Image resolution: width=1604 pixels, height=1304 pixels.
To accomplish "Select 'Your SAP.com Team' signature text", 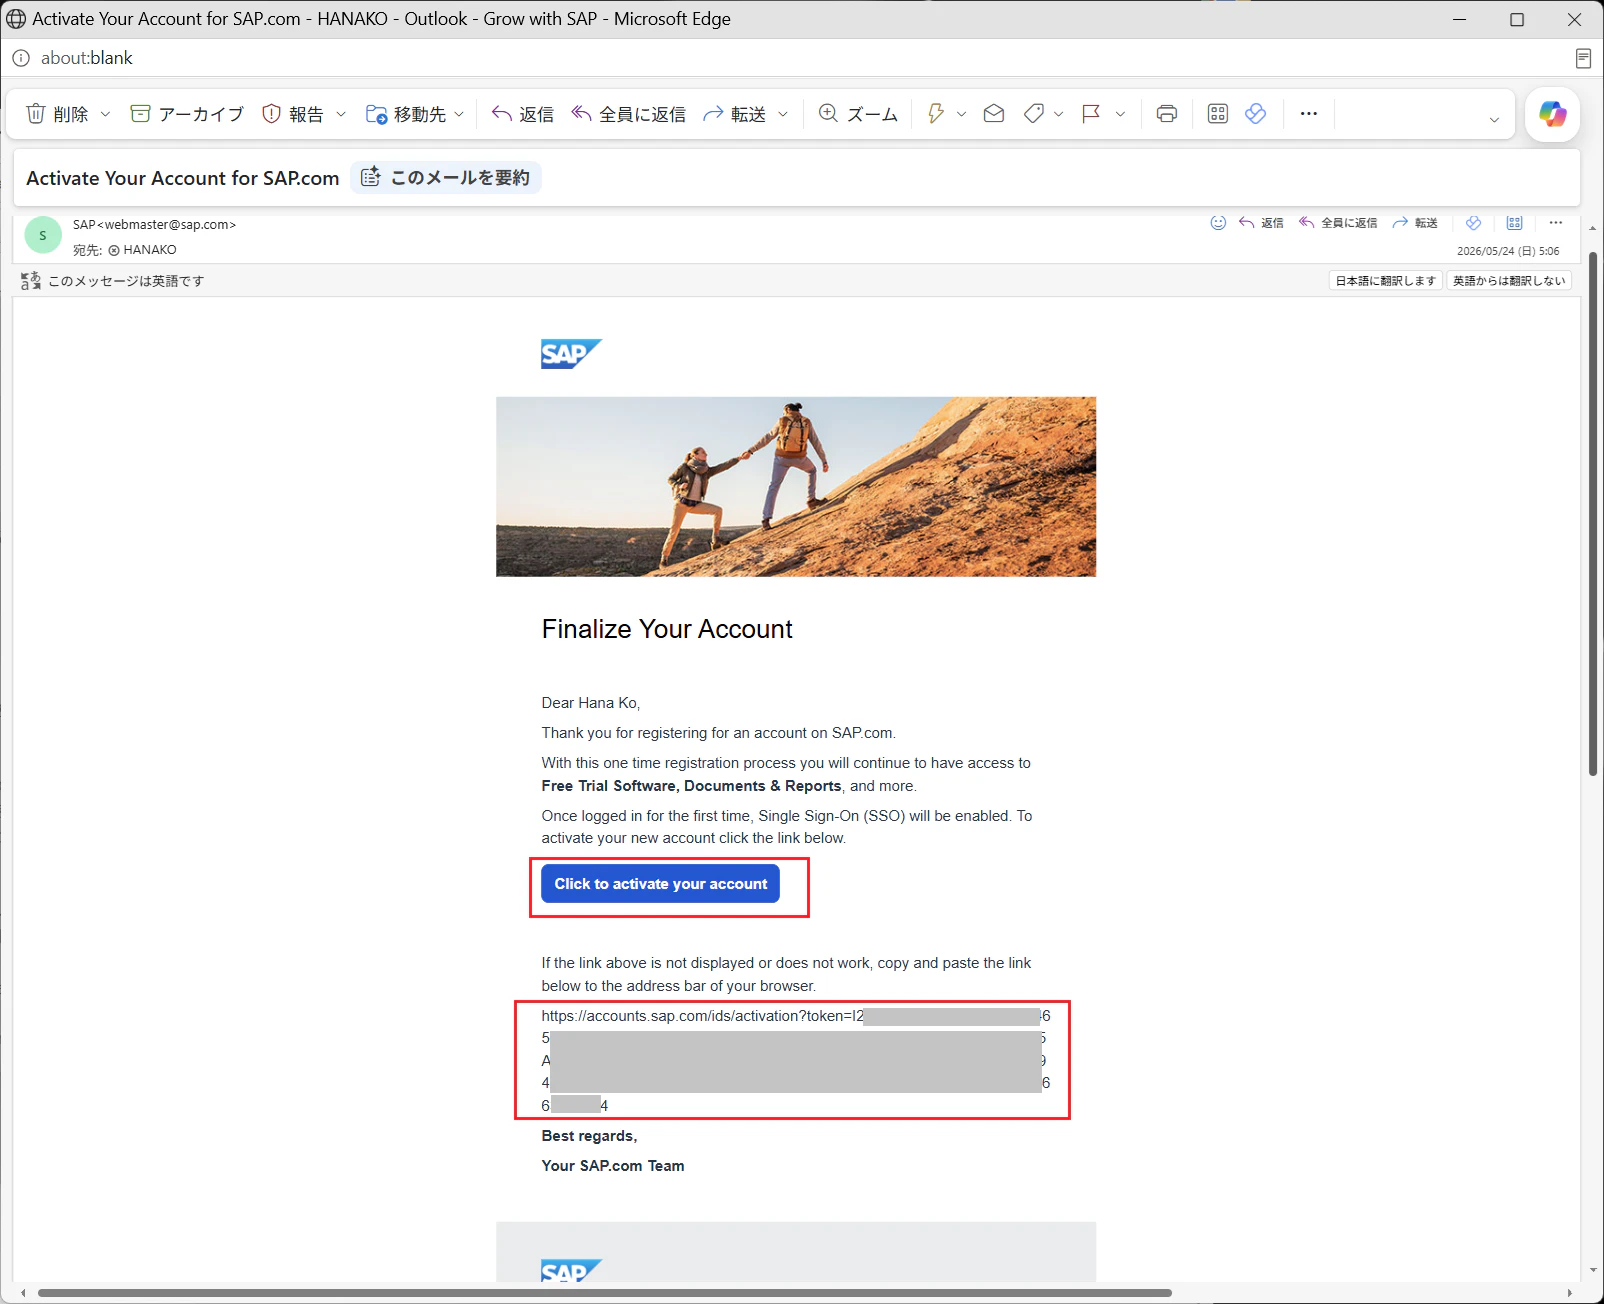I will point(613,1166).
